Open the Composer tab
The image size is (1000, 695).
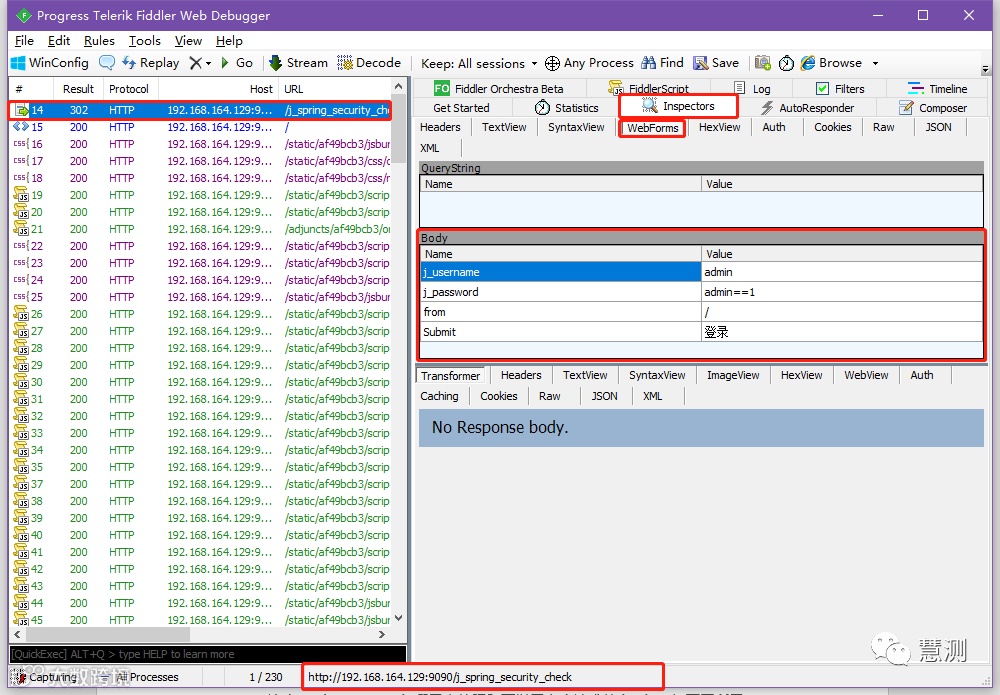point(932,108)
